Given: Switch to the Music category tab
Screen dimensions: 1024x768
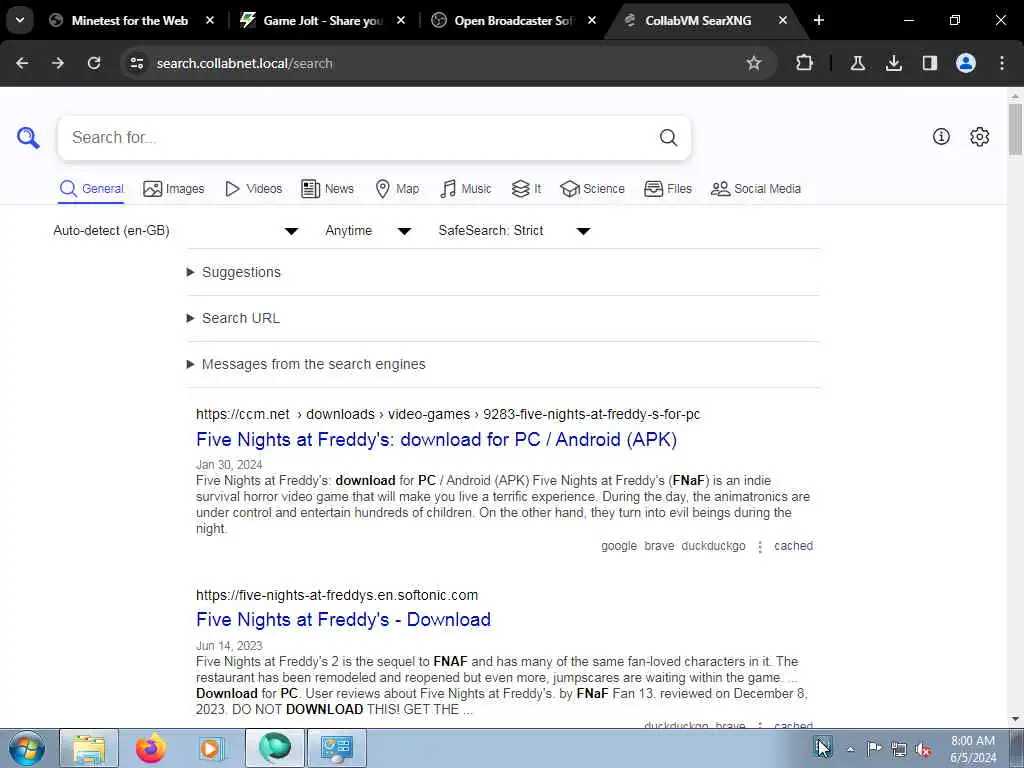Looking at the screenshot, I should click(466, 189).
